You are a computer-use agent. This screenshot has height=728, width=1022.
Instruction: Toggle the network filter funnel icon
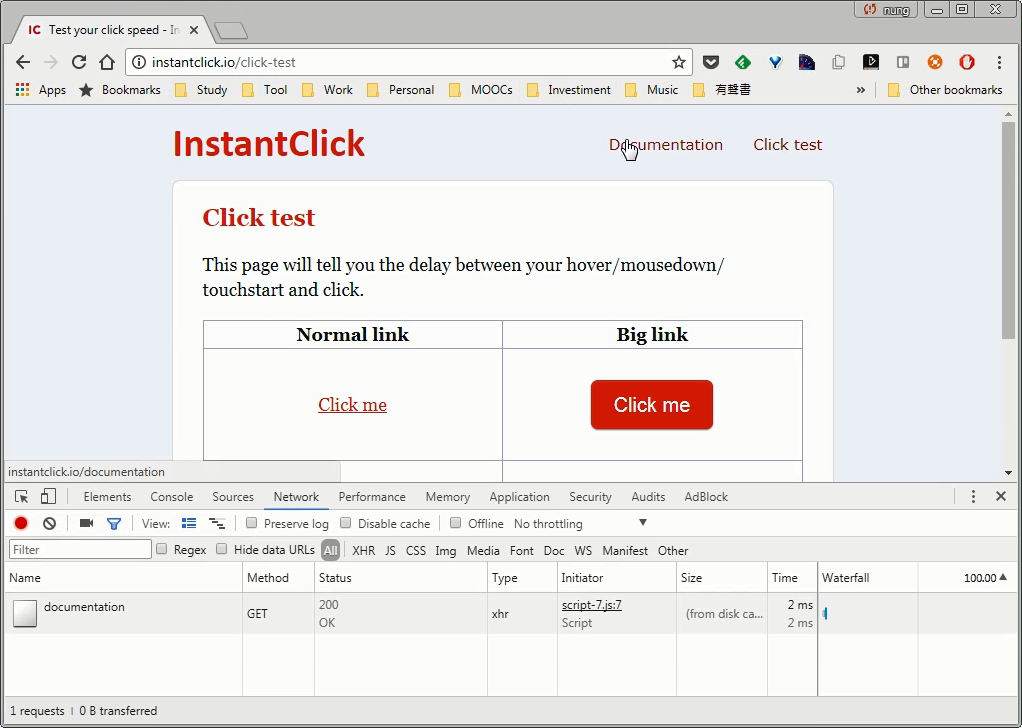click(114, 523)
